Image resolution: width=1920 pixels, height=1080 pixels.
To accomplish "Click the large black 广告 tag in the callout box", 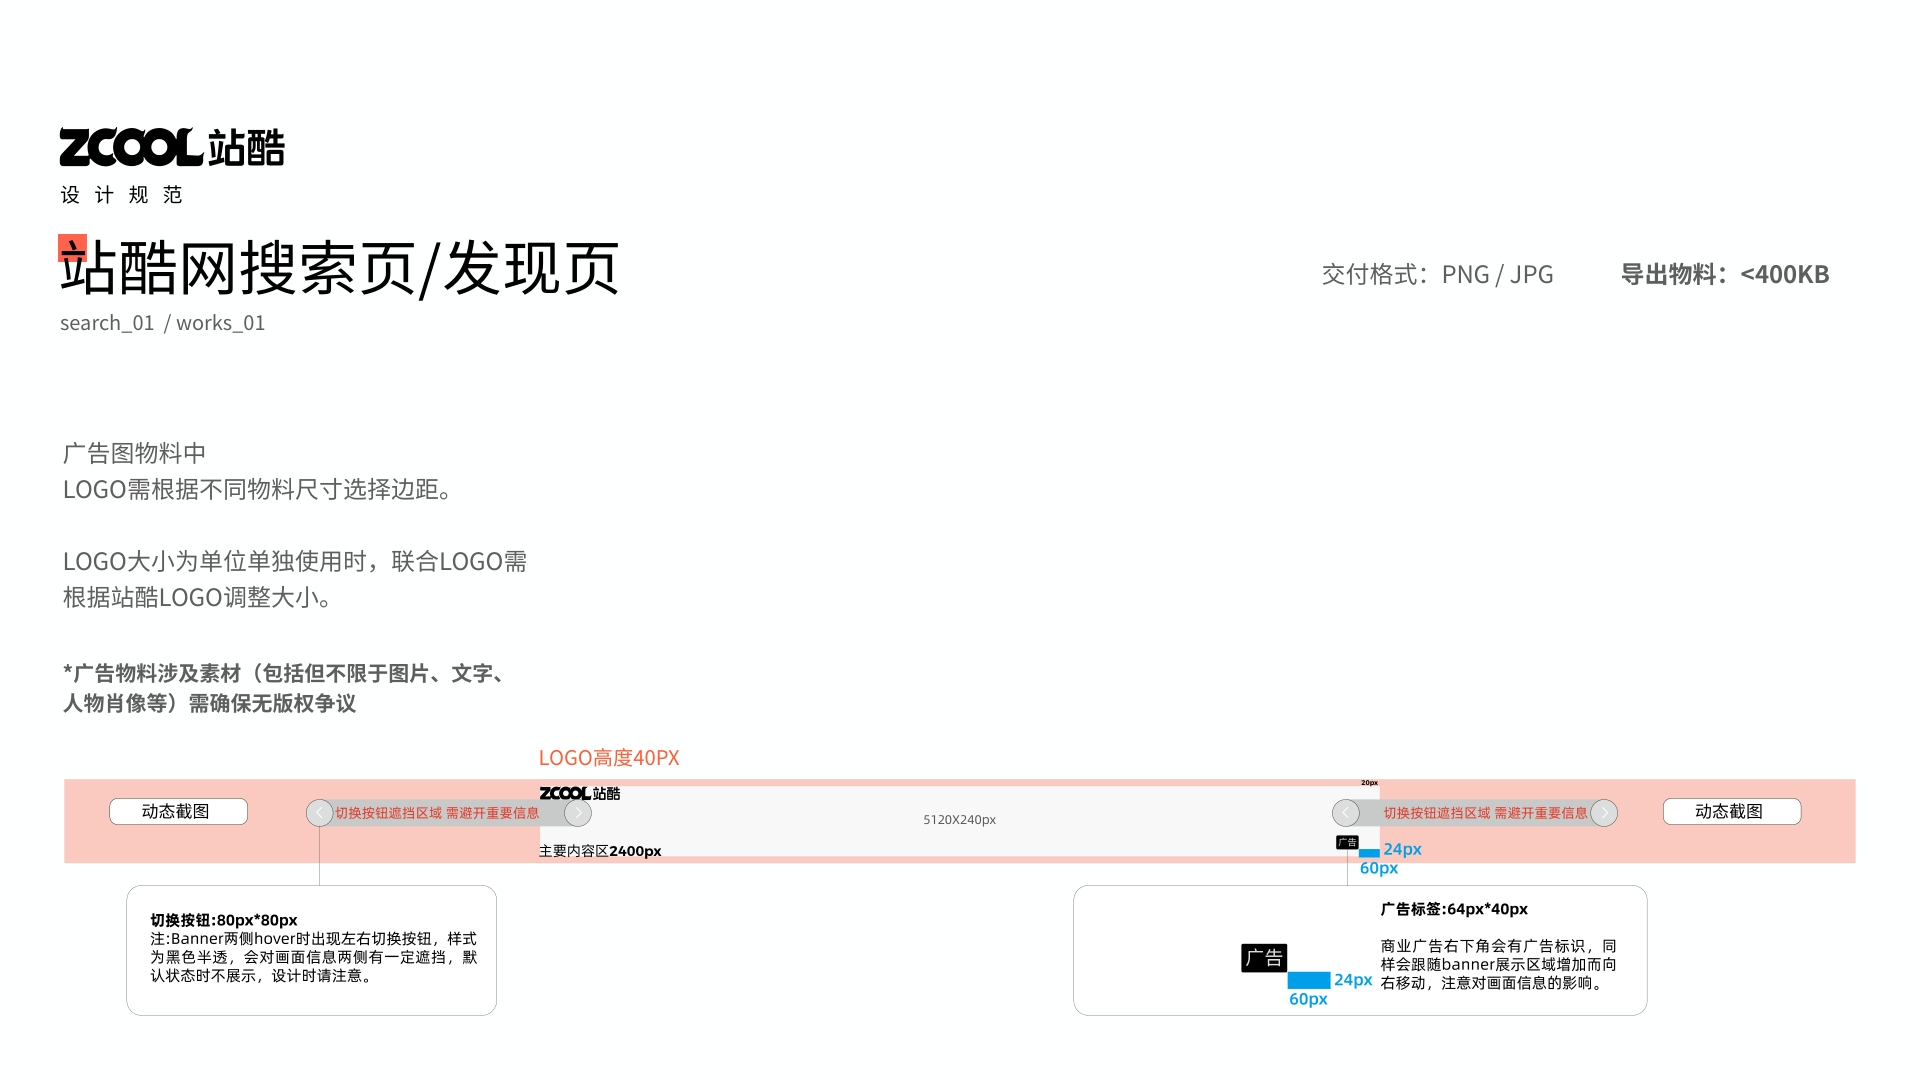I will (x=1264, y=958).
